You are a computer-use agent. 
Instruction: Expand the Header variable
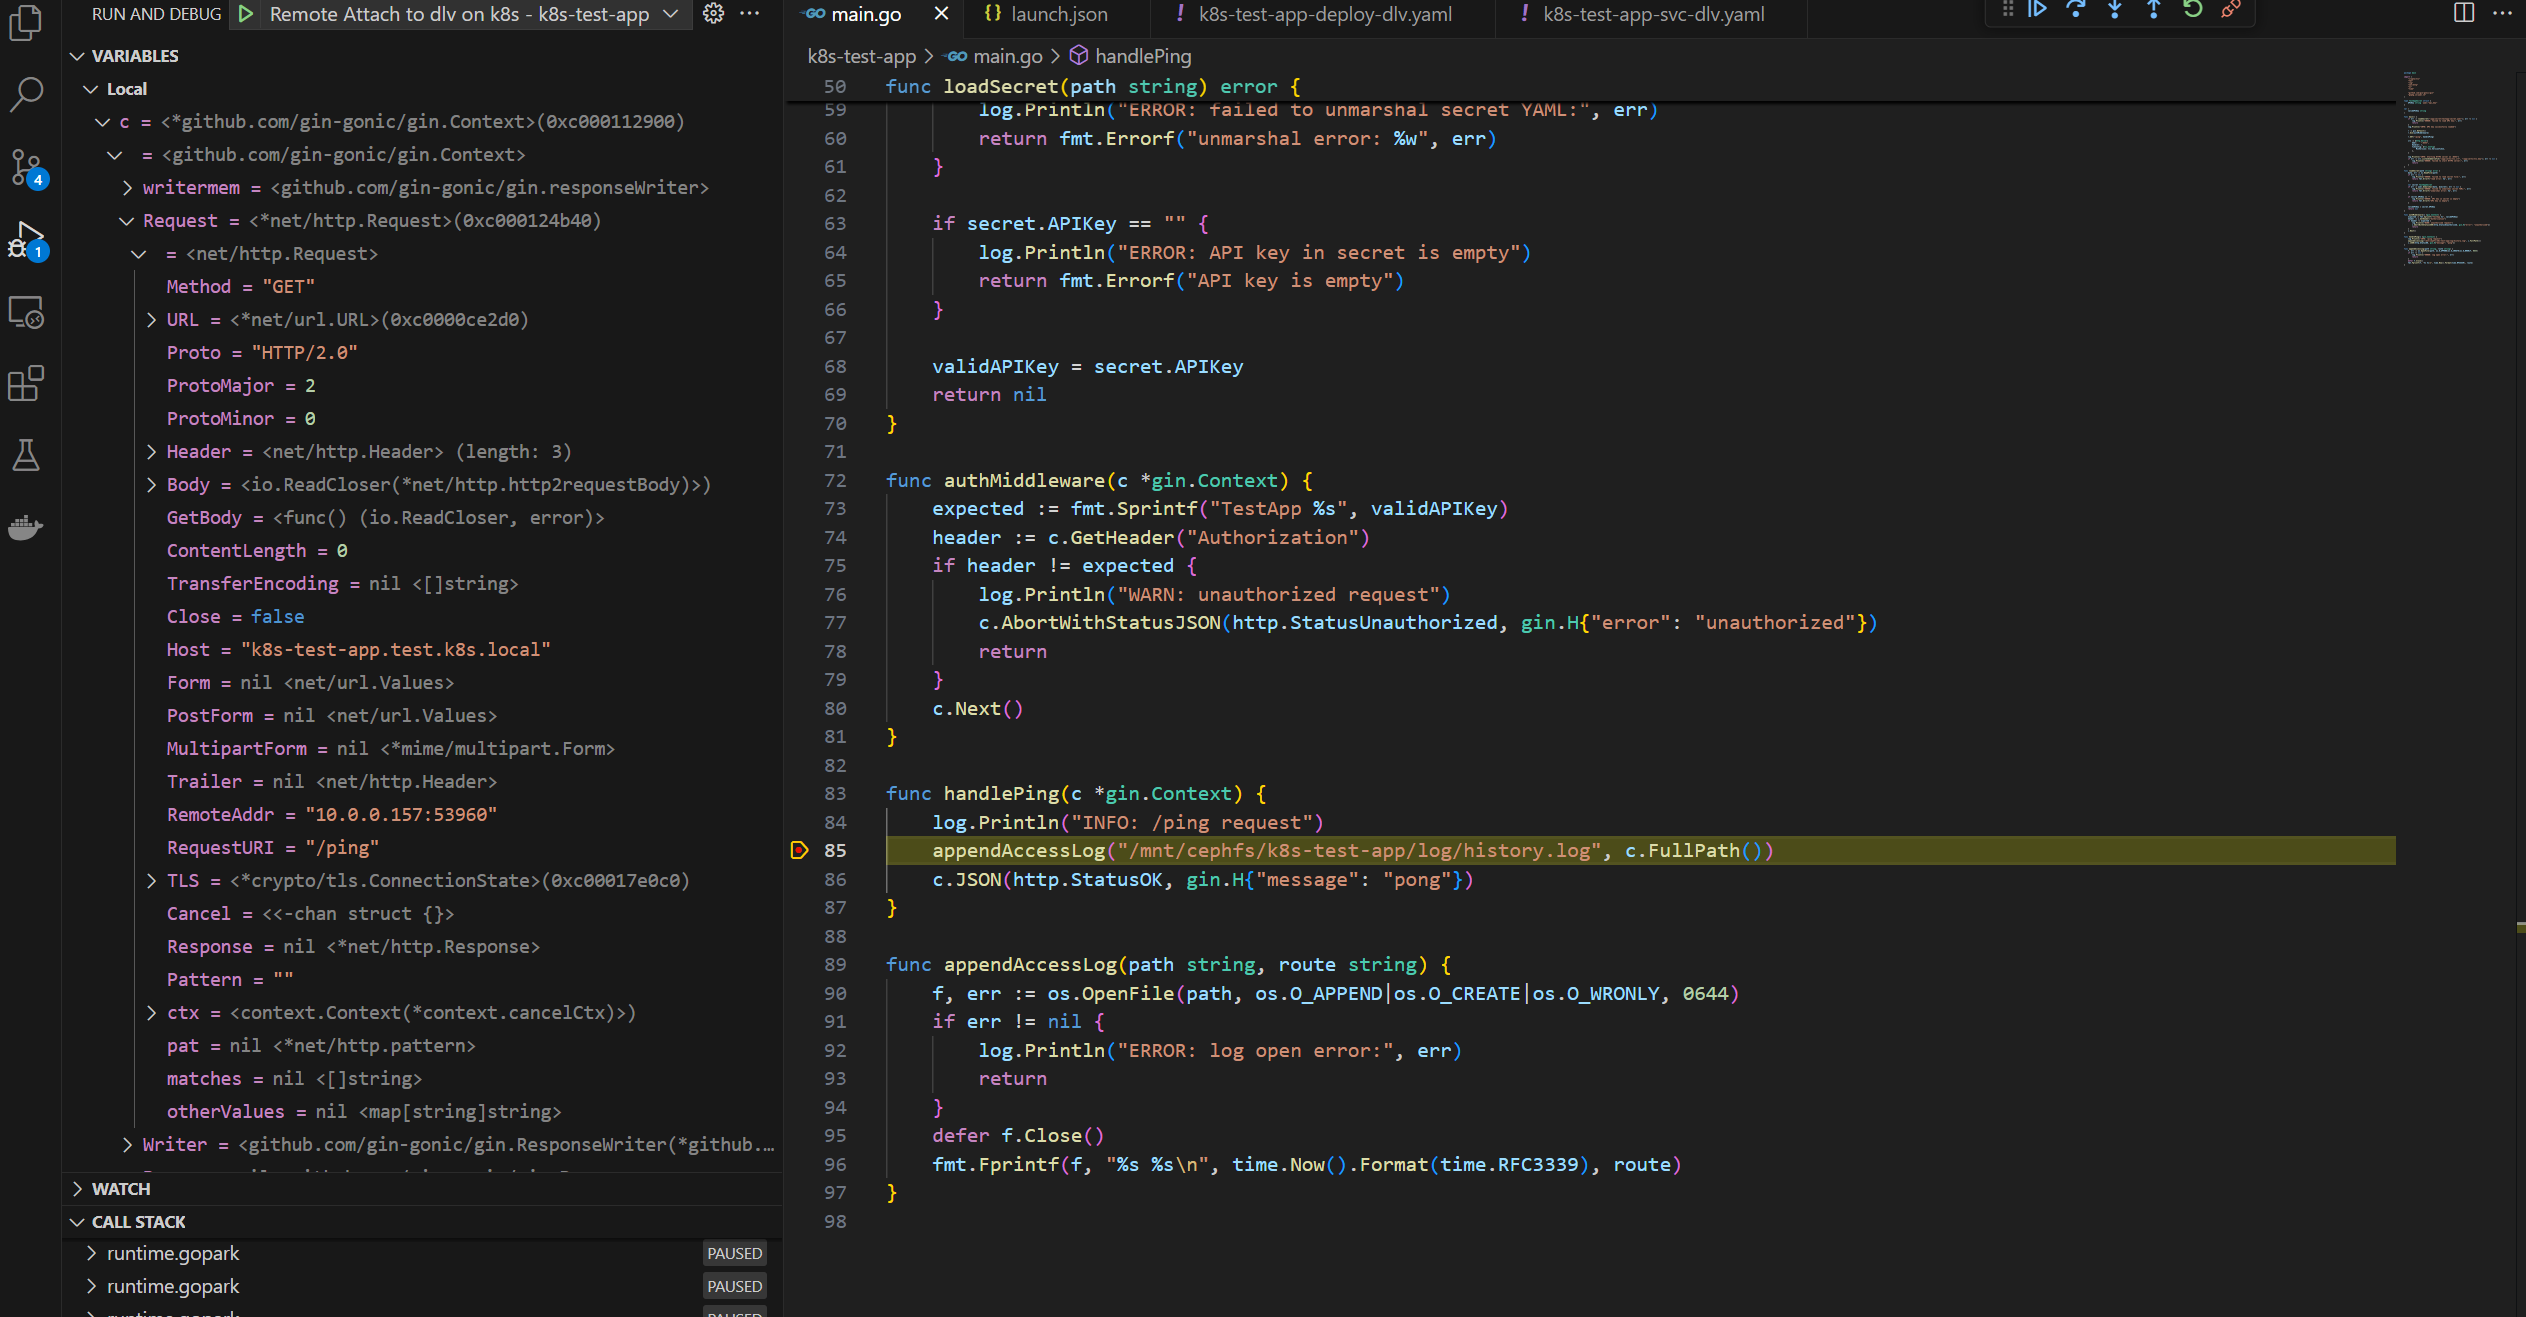click(x=151, y=451)
